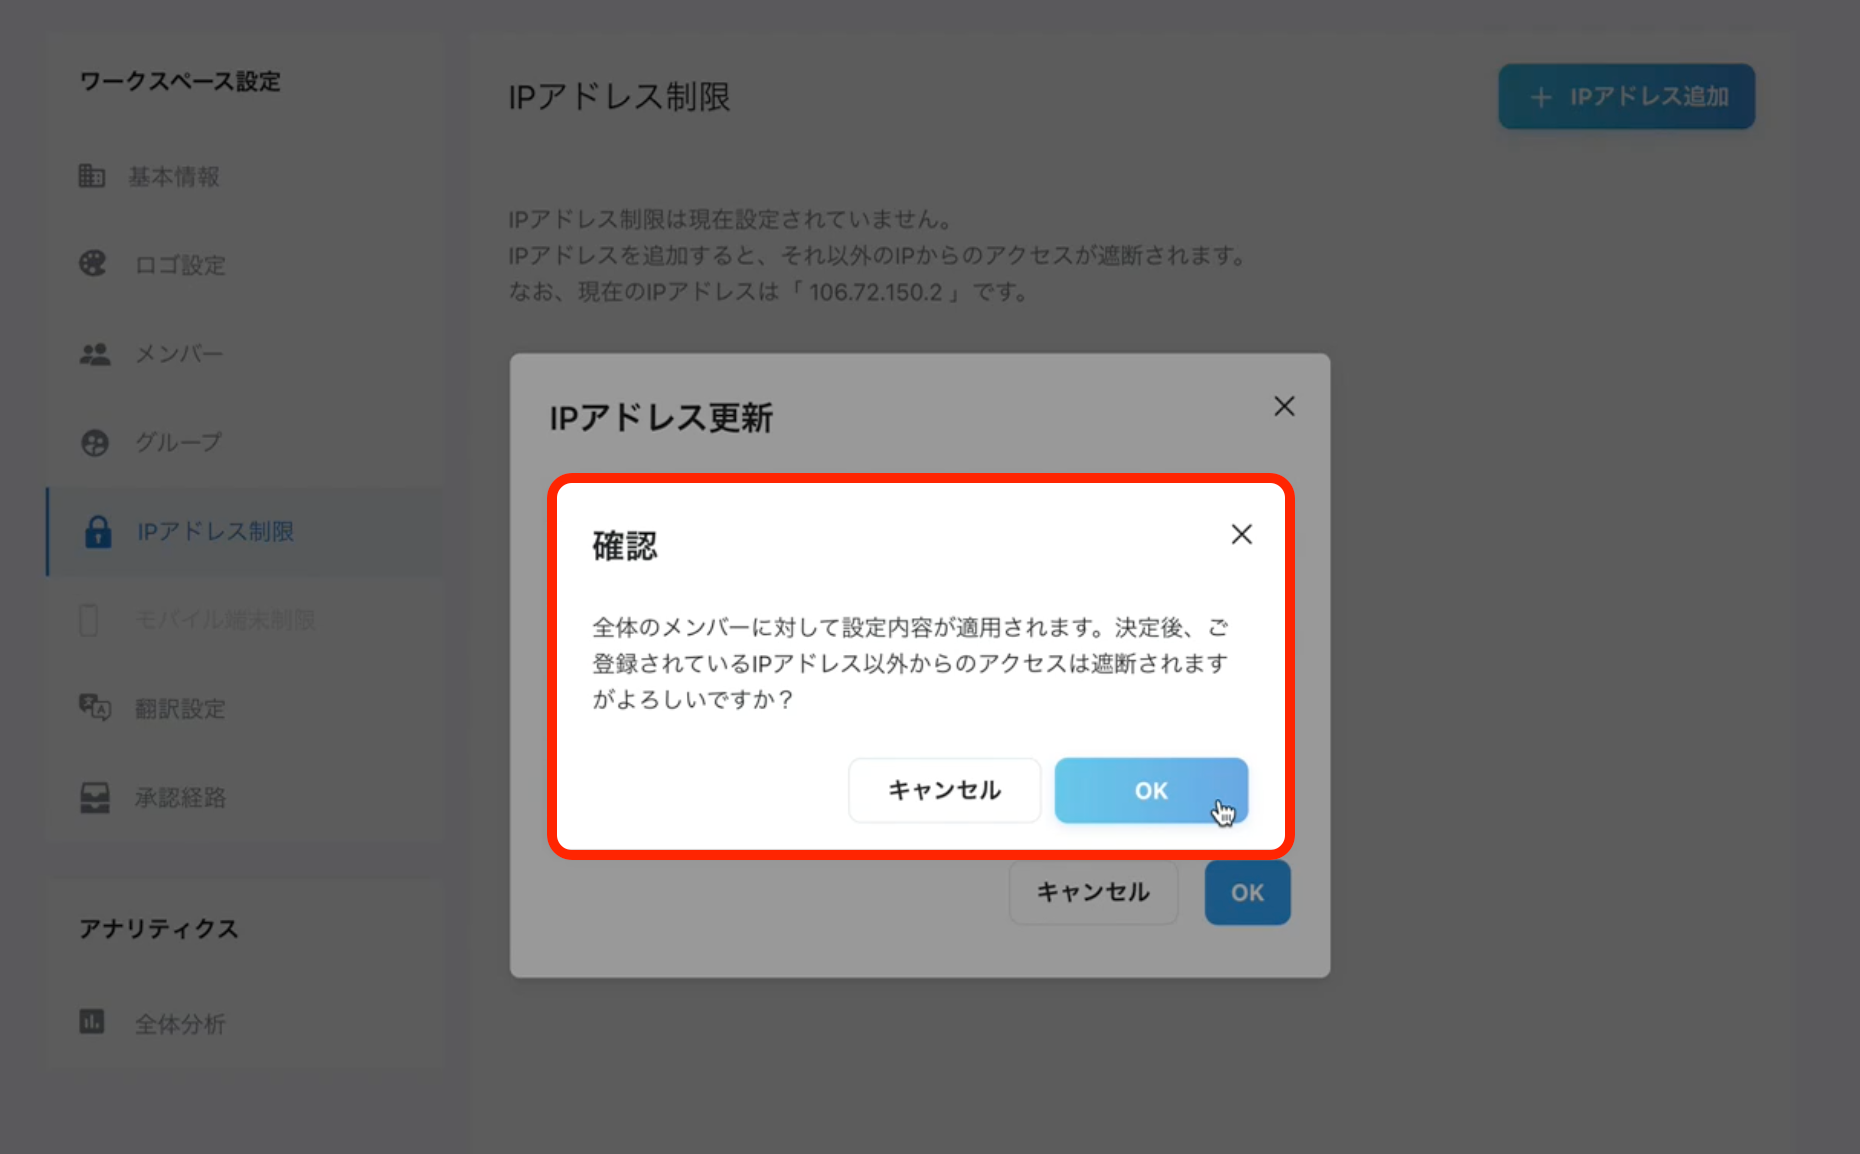1860x1154 pixels.
Task: Click the モバイル端末制限 phone icon
Action: coord(88,620)
